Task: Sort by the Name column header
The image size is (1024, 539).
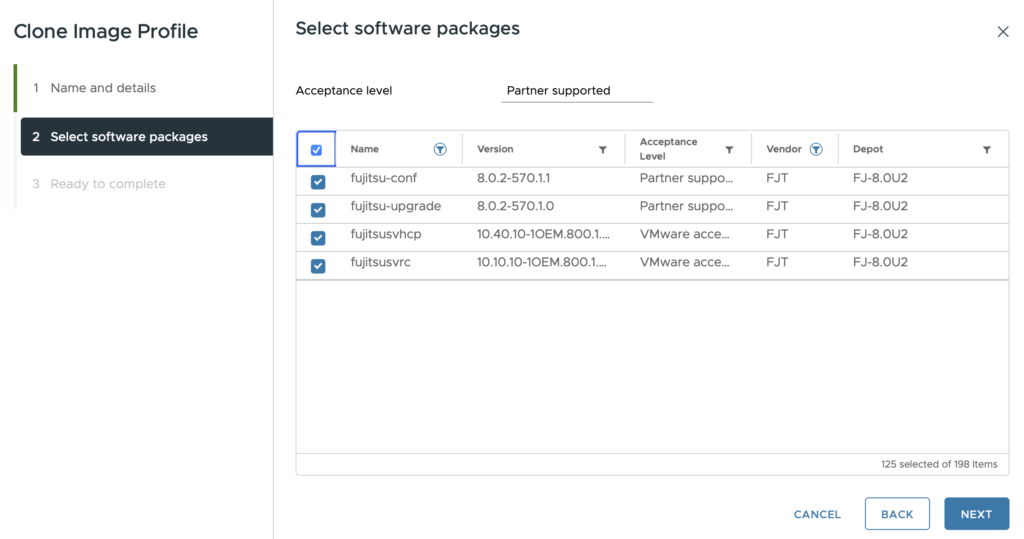Action: (x=365, y=150)
